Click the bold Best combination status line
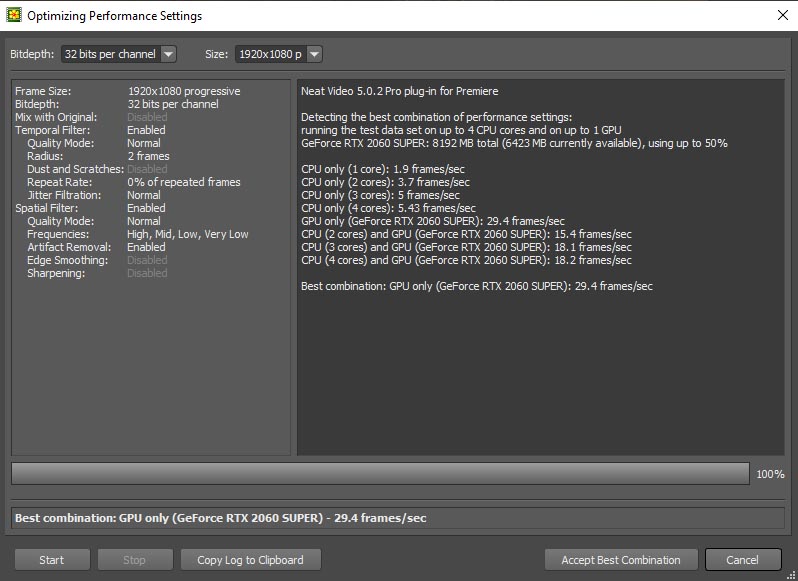This screenshot has width=798, height=581. (x=220, y=518)
